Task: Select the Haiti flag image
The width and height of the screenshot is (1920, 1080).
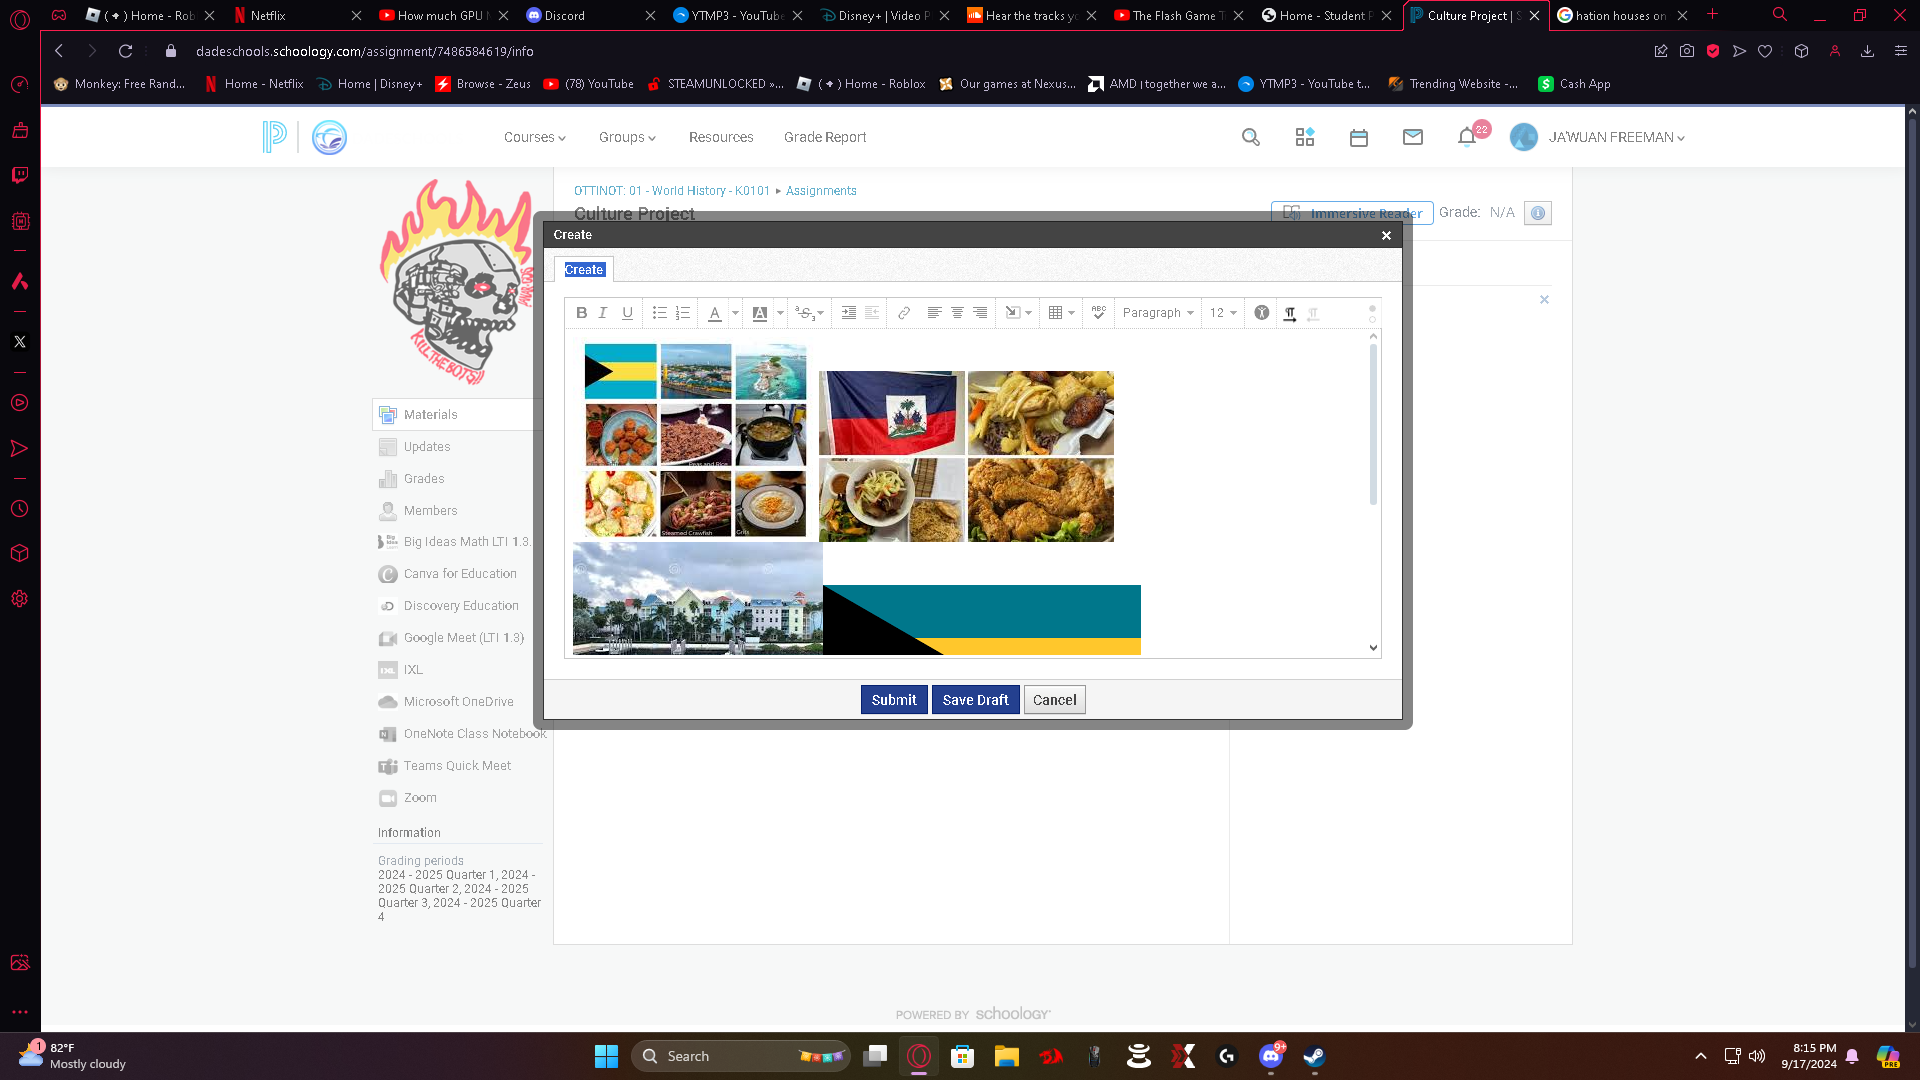Action: tap(891, 413)
